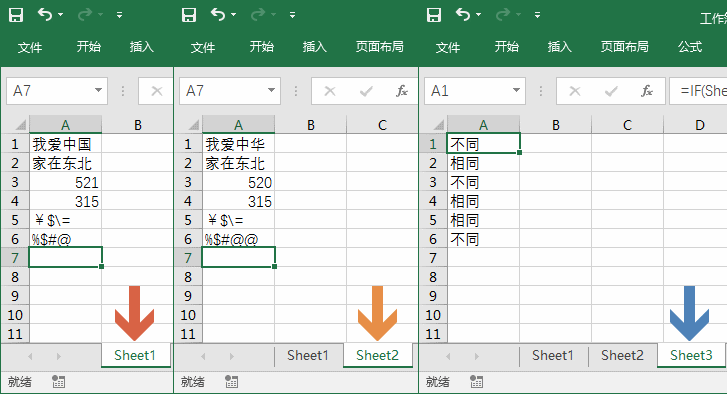Click the Enter checkmark in middle formula bar

tap(366, 91)
